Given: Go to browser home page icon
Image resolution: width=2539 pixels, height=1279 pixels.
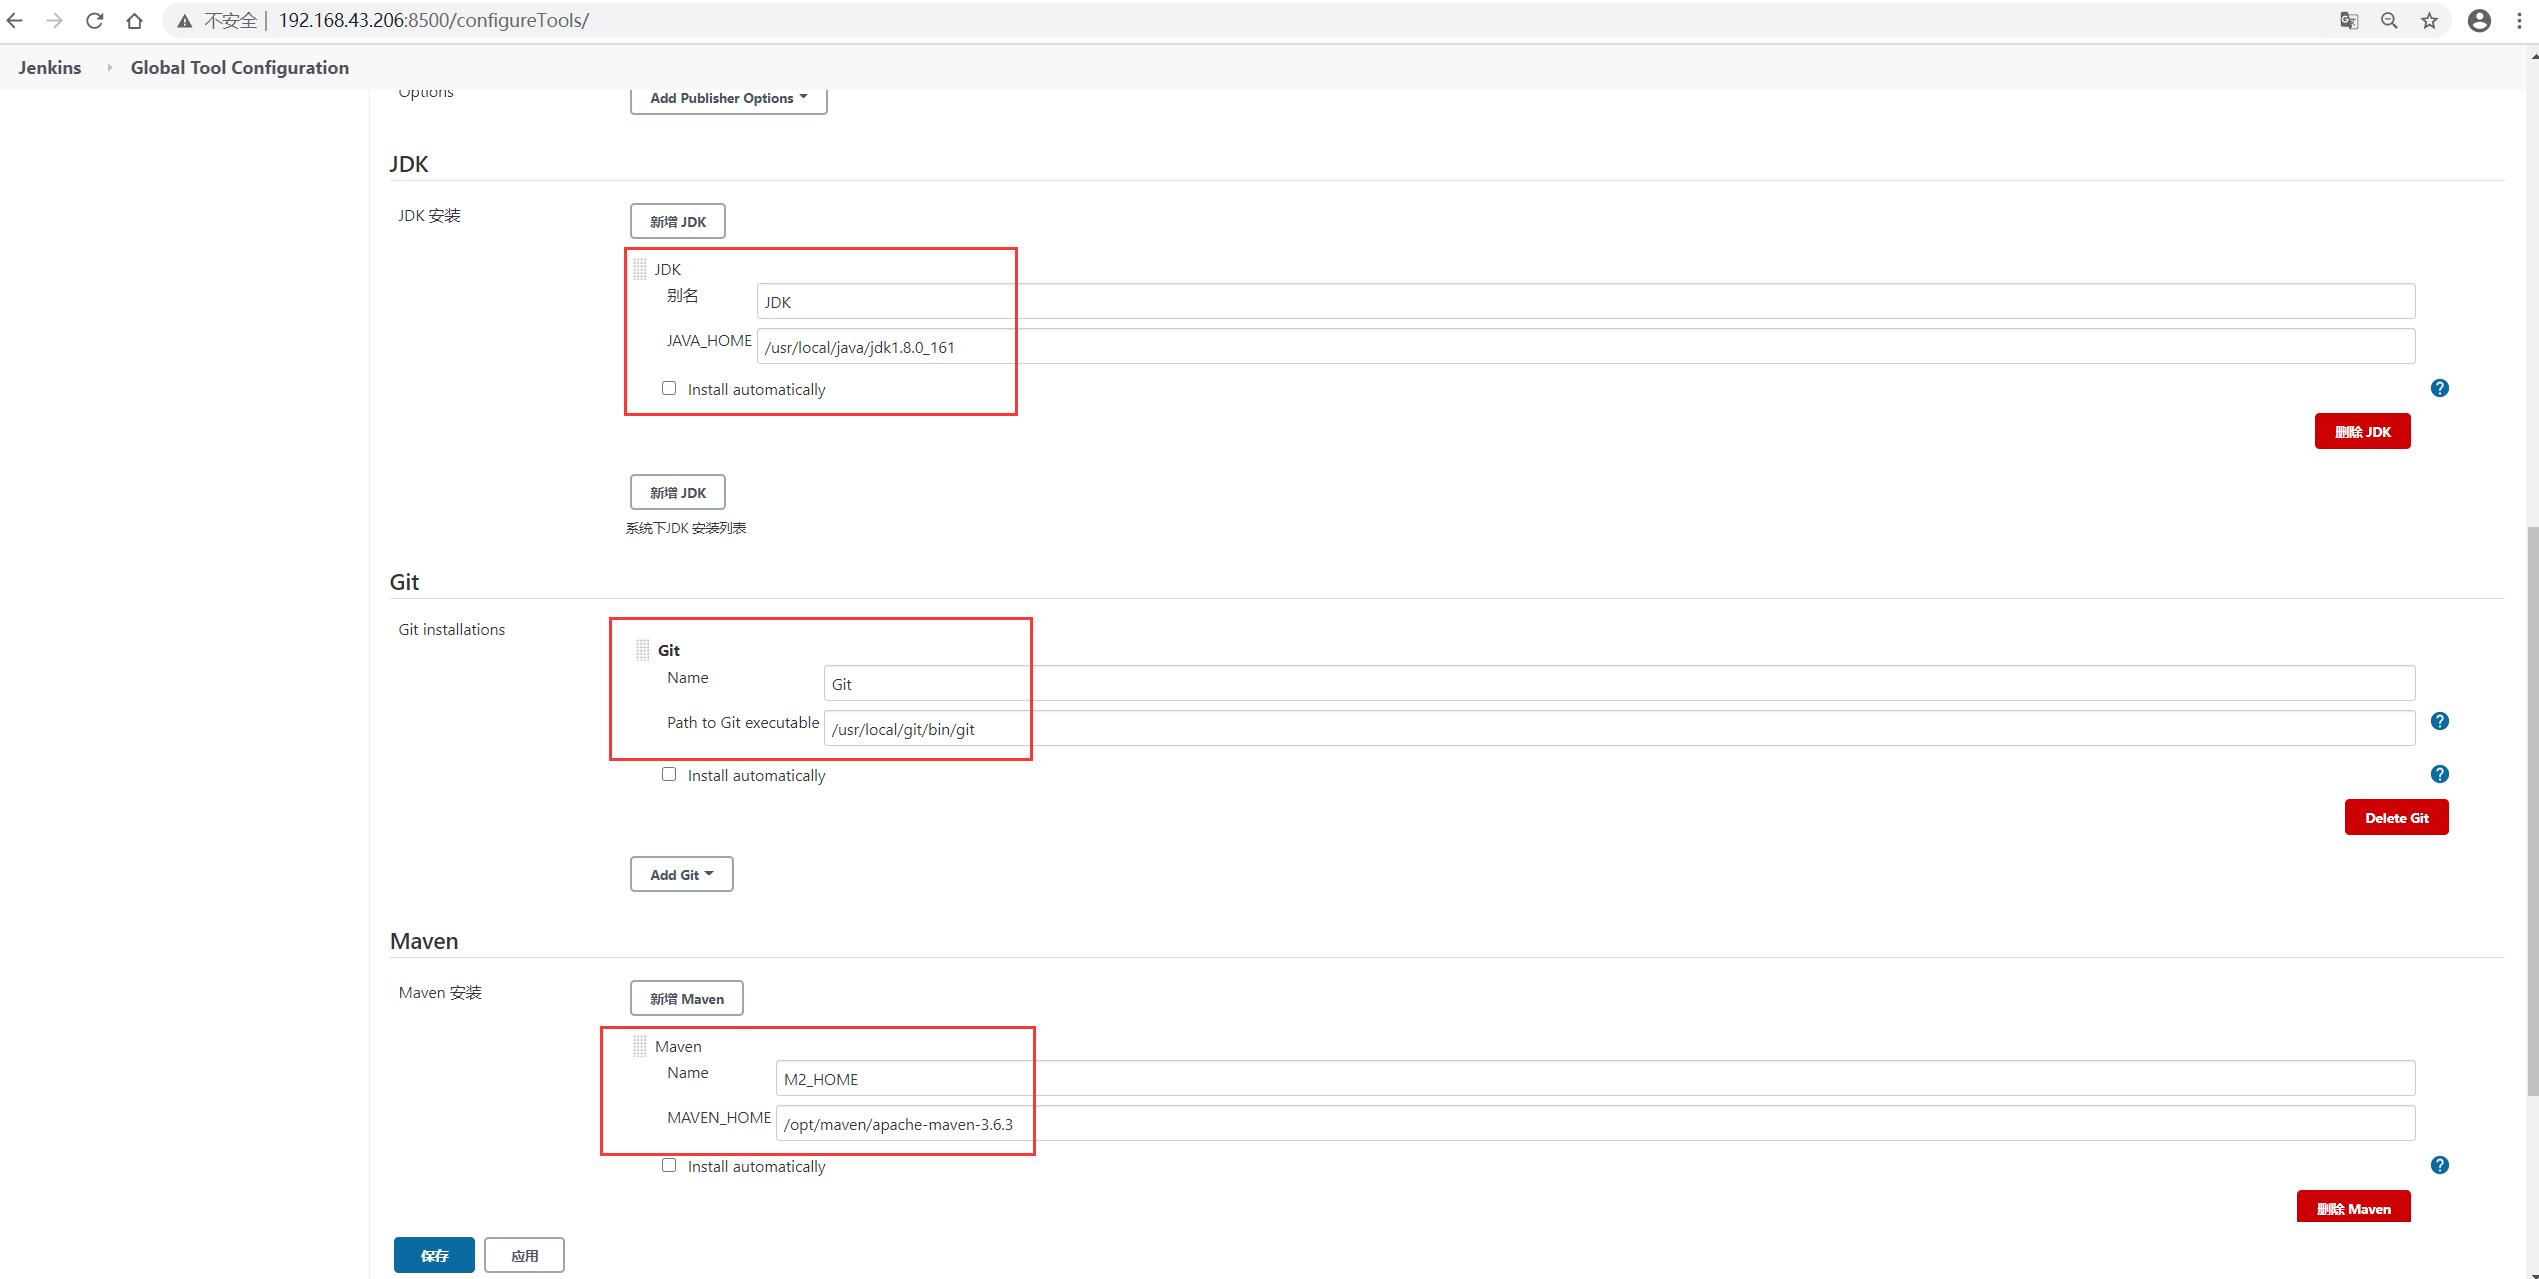Looking at the screenshot, I should click(134, 20).
